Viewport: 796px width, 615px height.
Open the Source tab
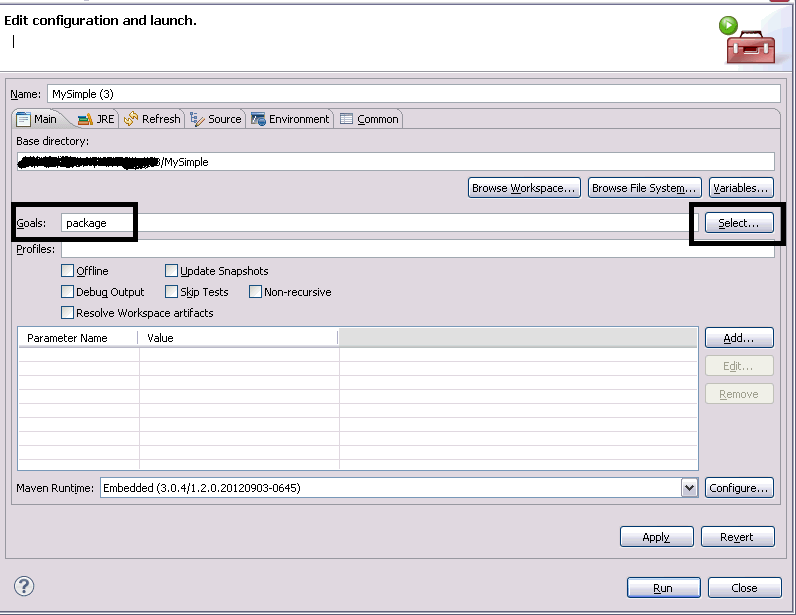[215, 119]
